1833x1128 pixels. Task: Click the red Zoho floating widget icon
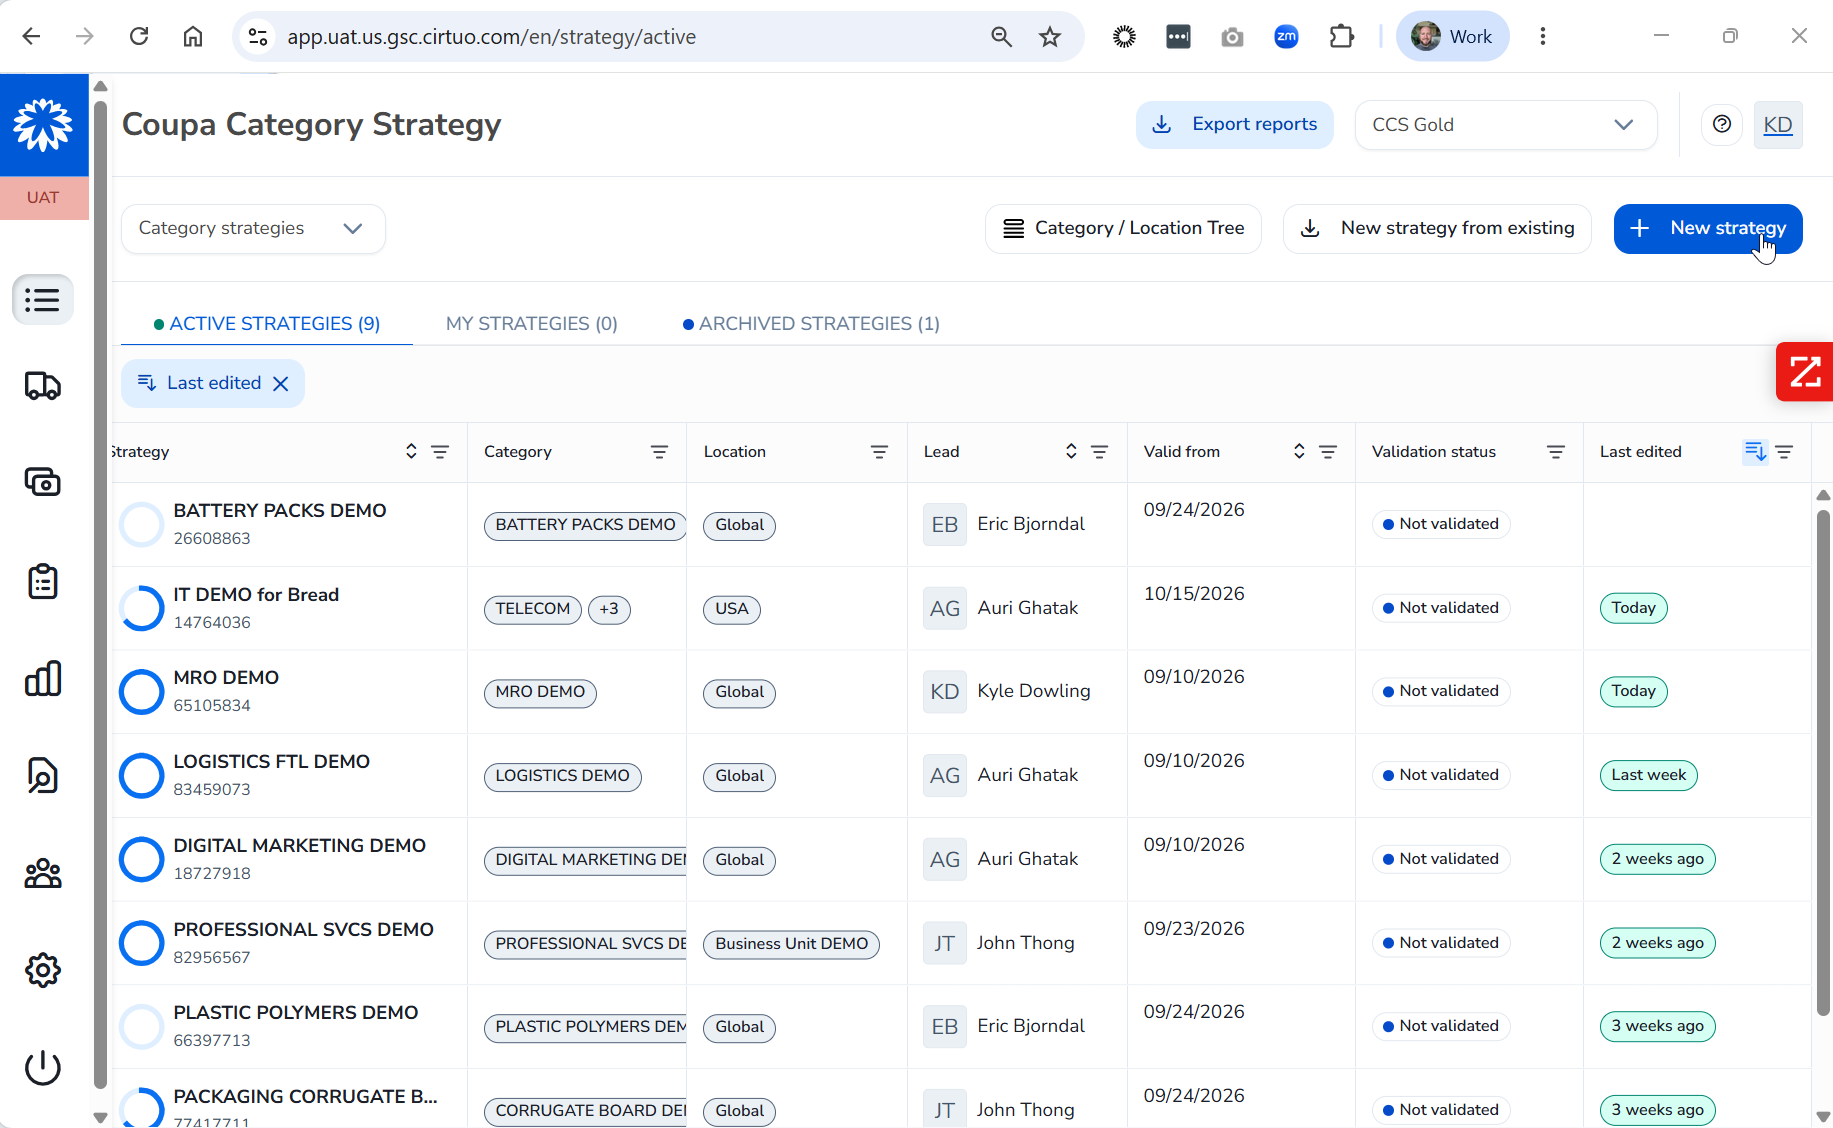[x=1804, y=372]
